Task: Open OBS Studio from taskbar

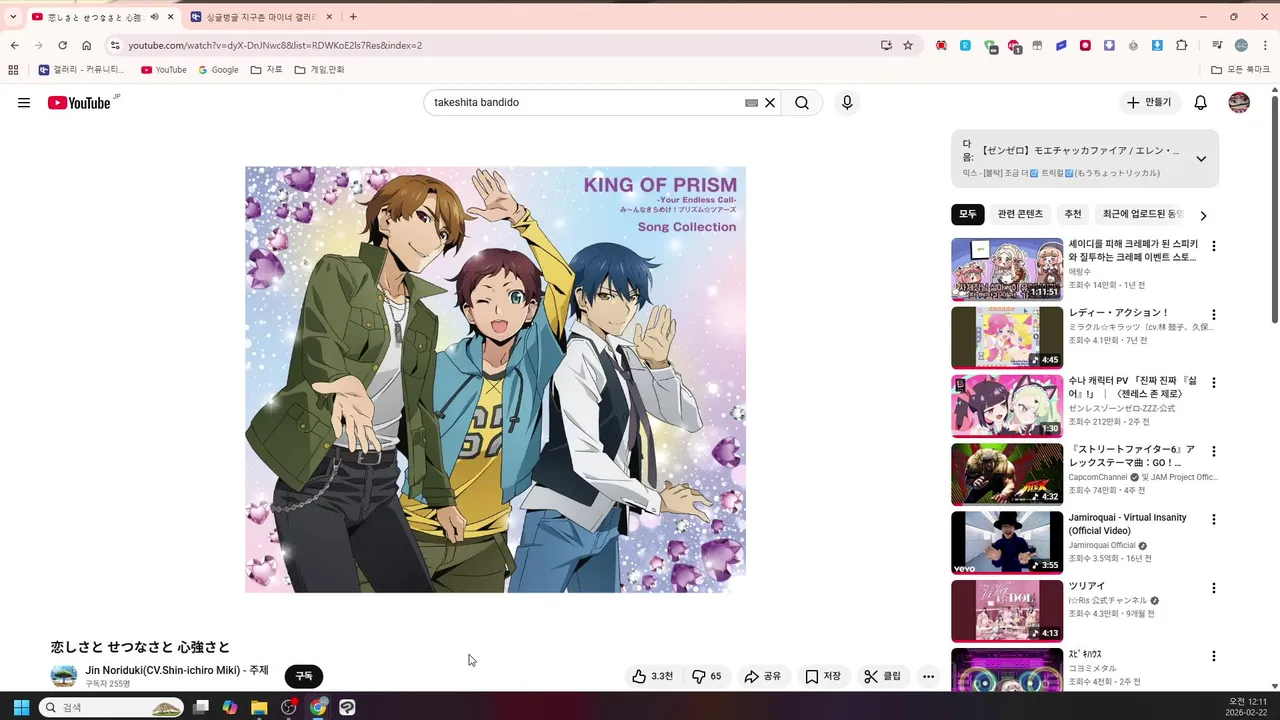Action: coord(289,707)
